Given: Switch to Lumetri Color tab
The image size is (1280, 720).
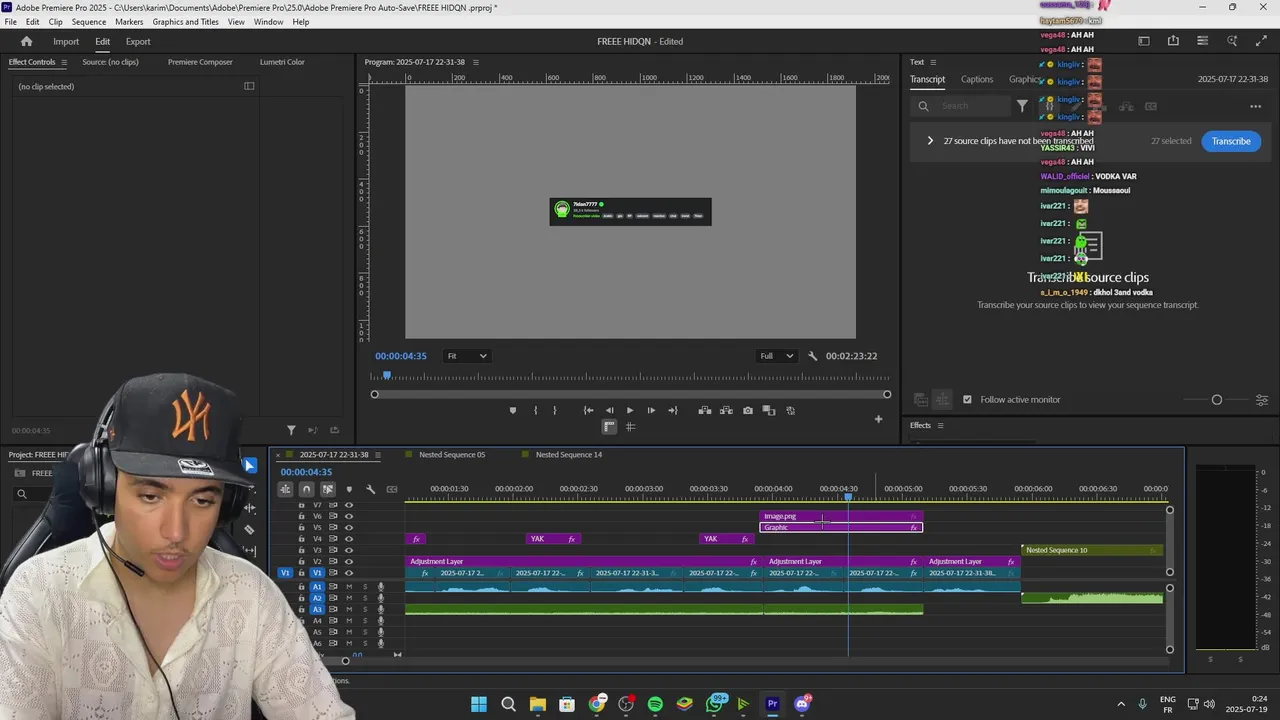Looking at the screenshot, I should [282, 62].
